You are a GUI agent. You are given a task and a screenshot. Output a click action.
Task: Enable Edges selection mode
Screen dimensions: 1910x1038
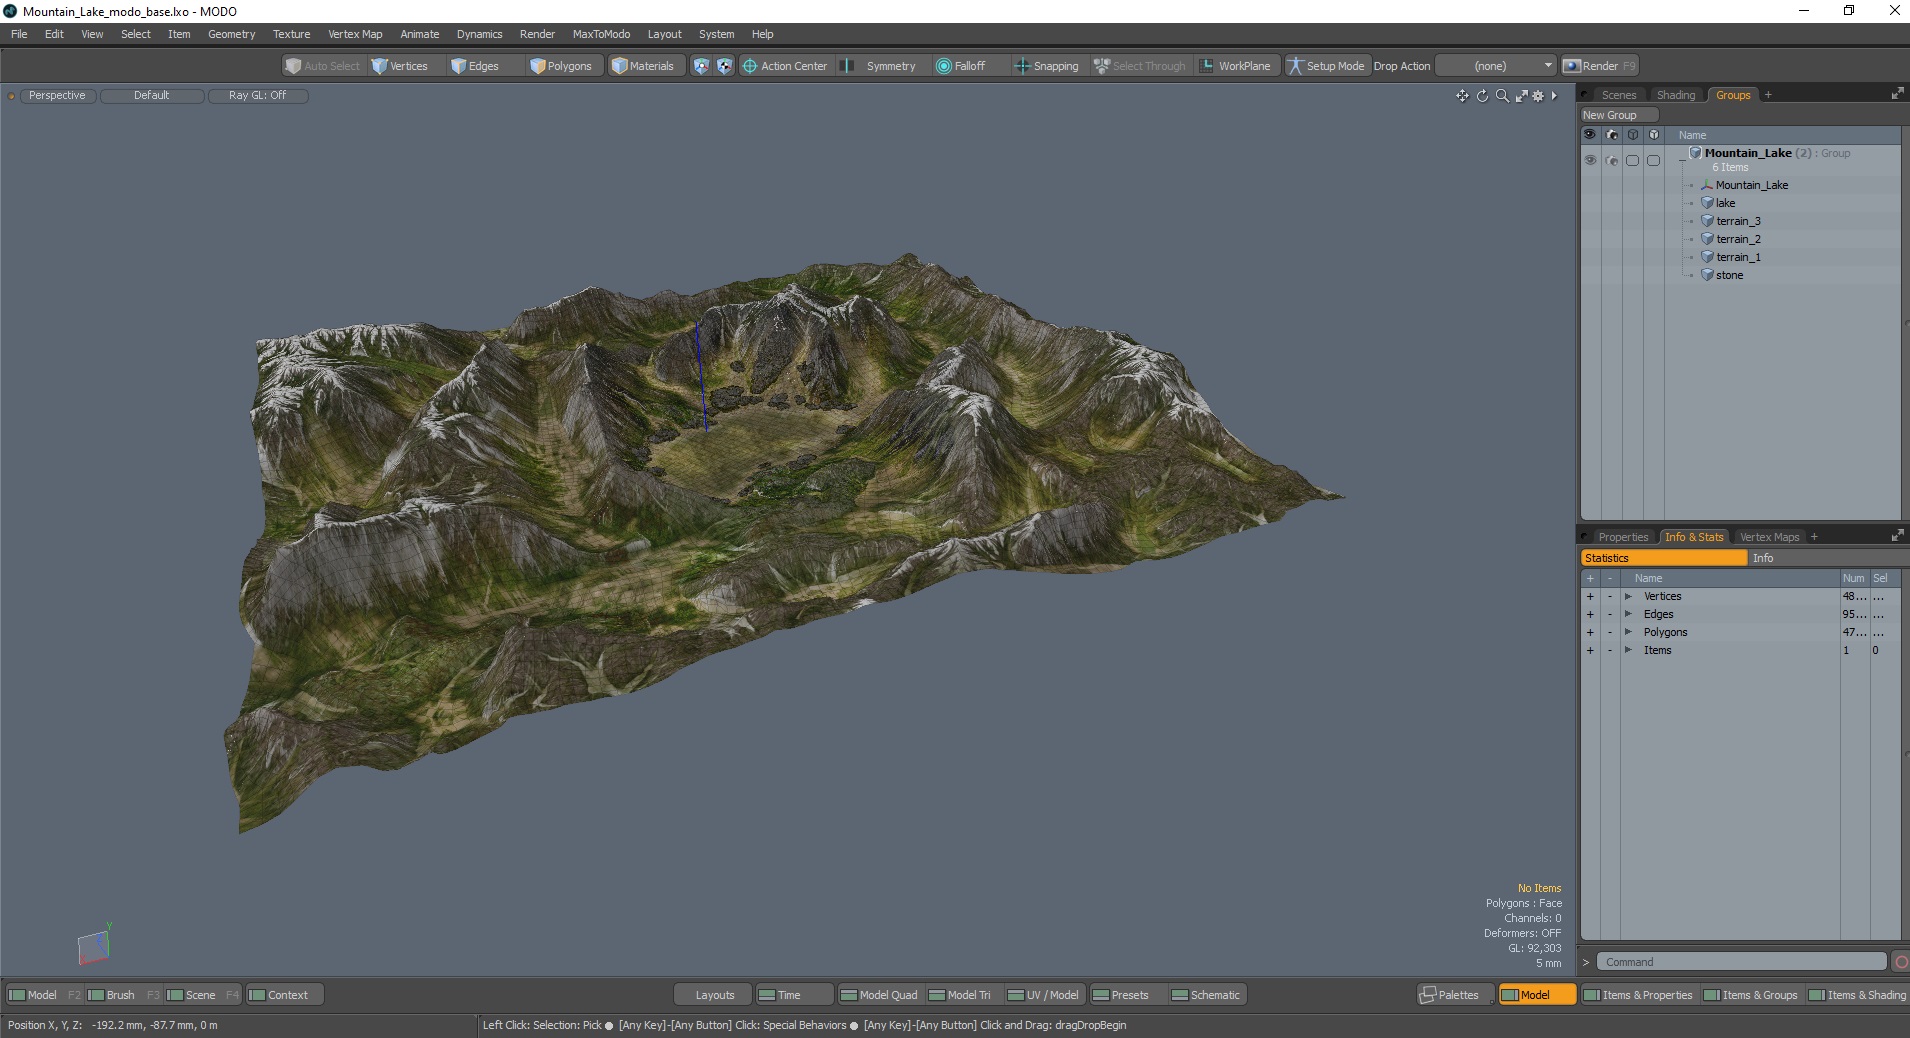tap(476, 66)
